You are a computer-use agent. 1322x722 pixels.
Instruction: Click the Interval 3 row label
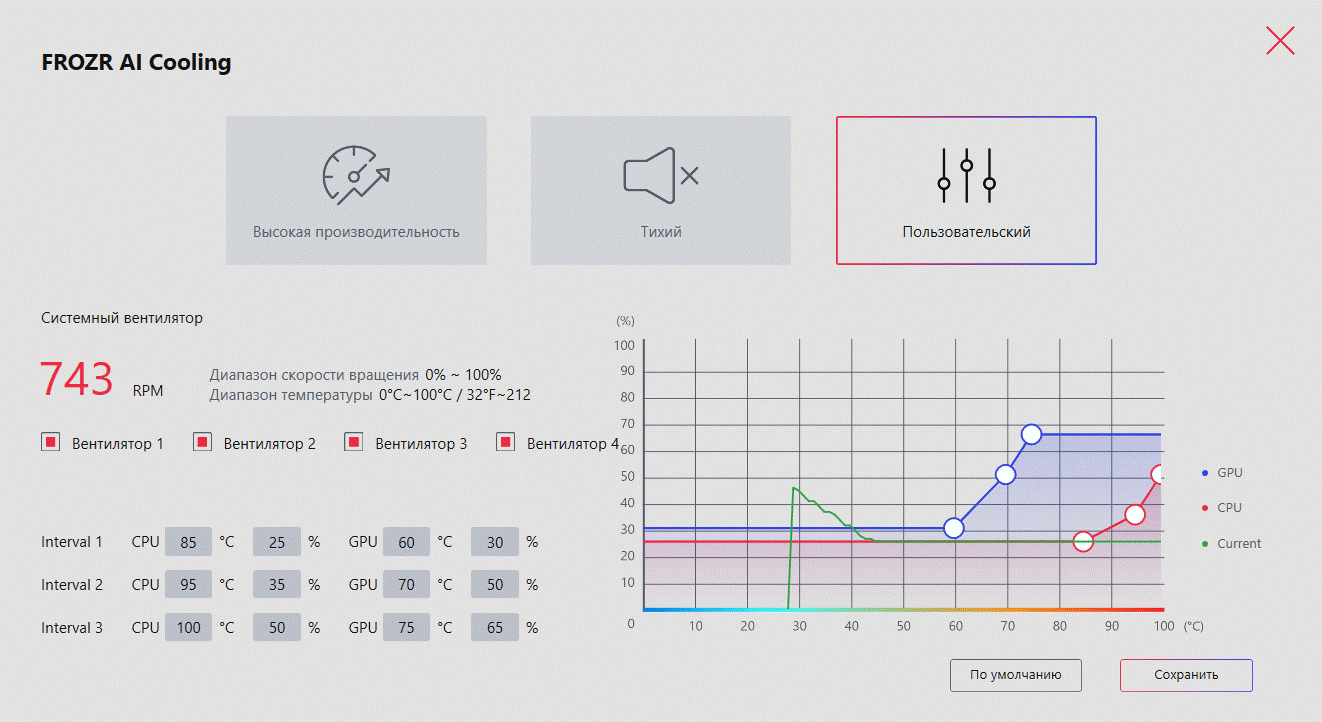[72, 628]
